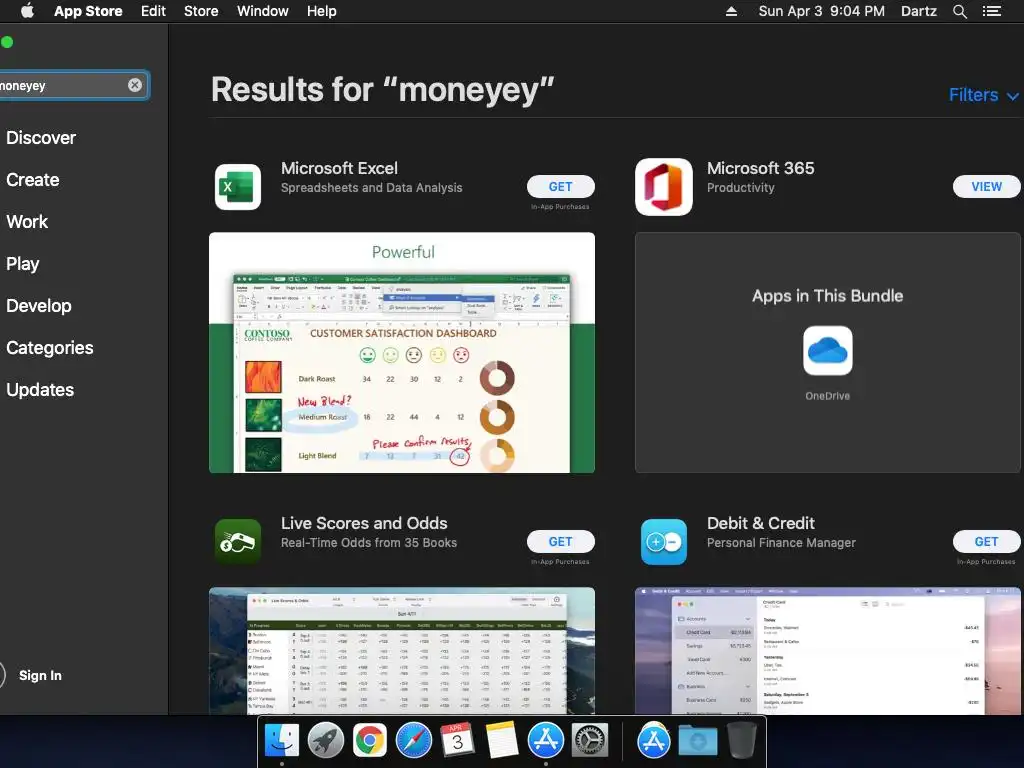This screenshot has height=768, width=1024.
Task: Click the Spreadsheets and Data Analysis subtitle
Action: pos(372,188)
